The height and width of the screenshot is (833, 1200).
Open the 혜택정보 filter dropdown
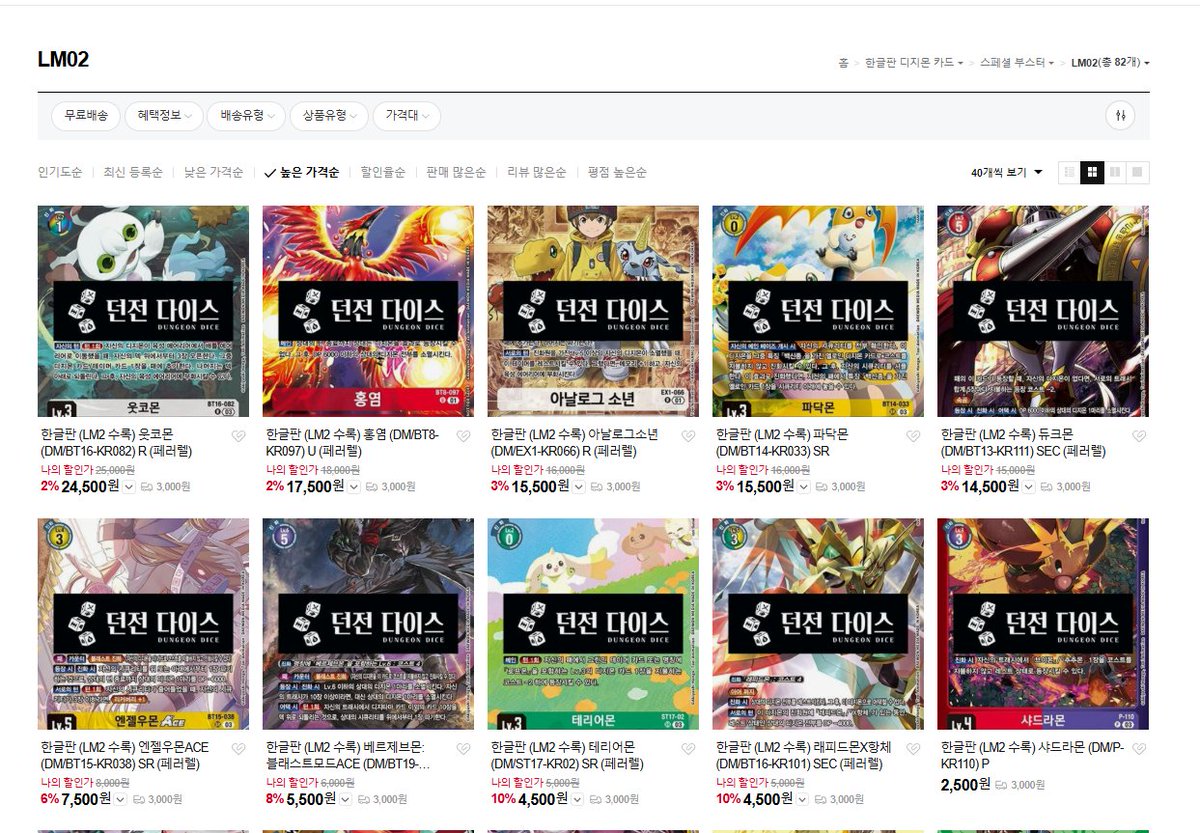(164, 116)
